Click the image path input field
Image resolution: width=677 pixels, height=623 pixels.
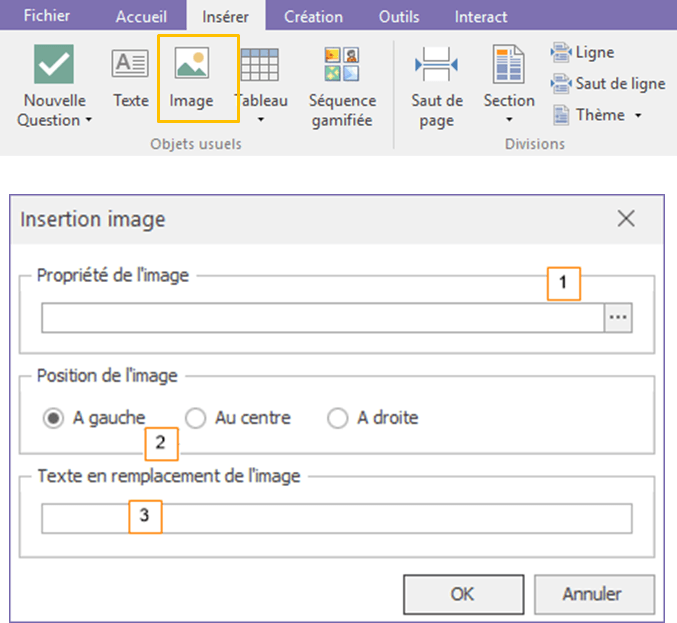tap(323, 318)
